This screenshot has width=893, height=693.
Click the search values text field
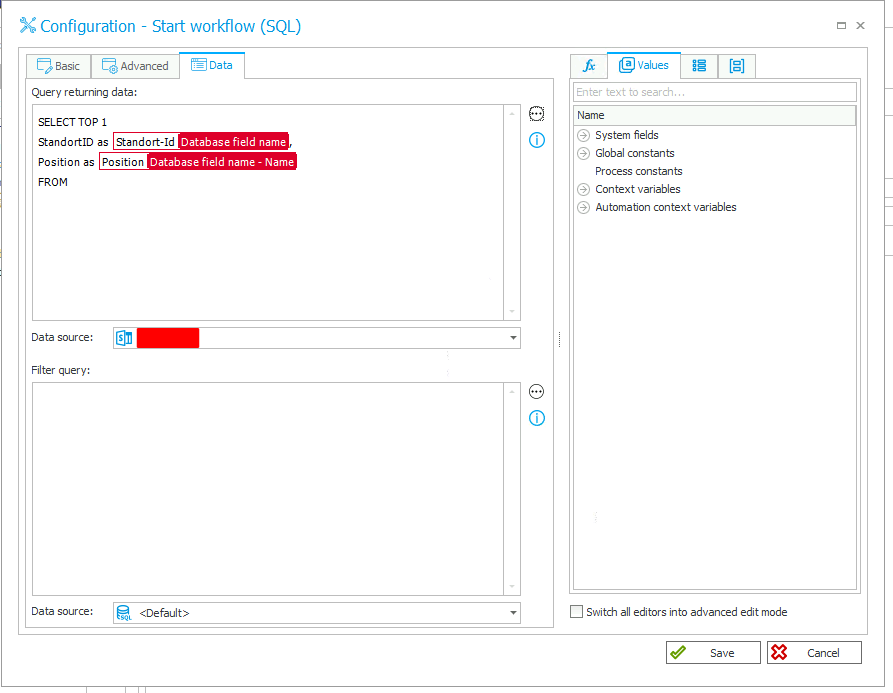[714, 92]
